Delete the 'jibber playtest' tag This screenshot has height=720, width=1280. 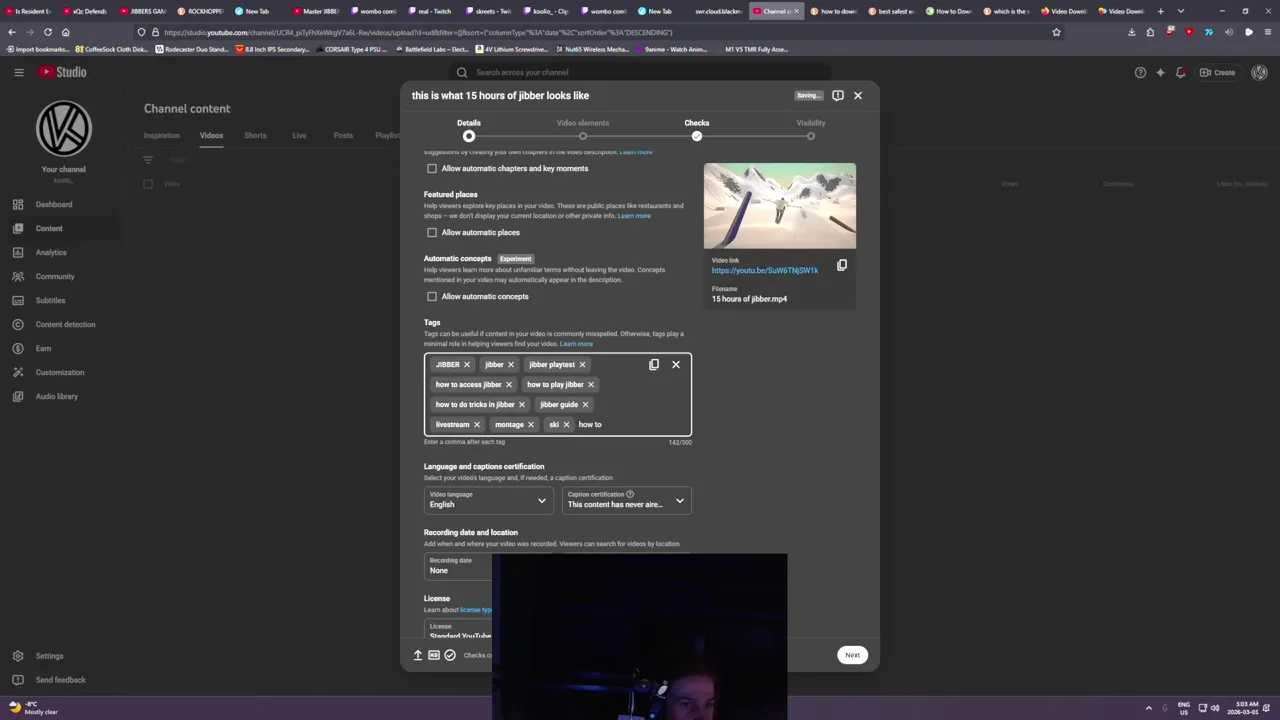[x=582, y=365]
